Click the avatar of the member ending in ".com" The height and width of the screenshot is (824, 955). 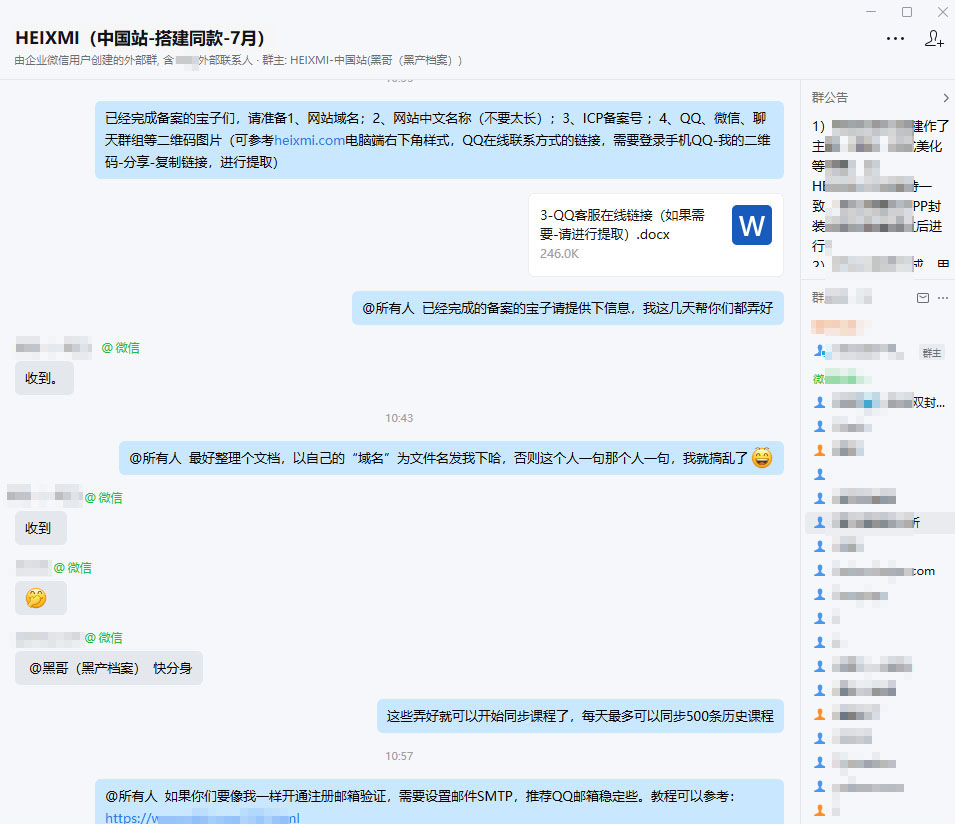pos(820,570)
